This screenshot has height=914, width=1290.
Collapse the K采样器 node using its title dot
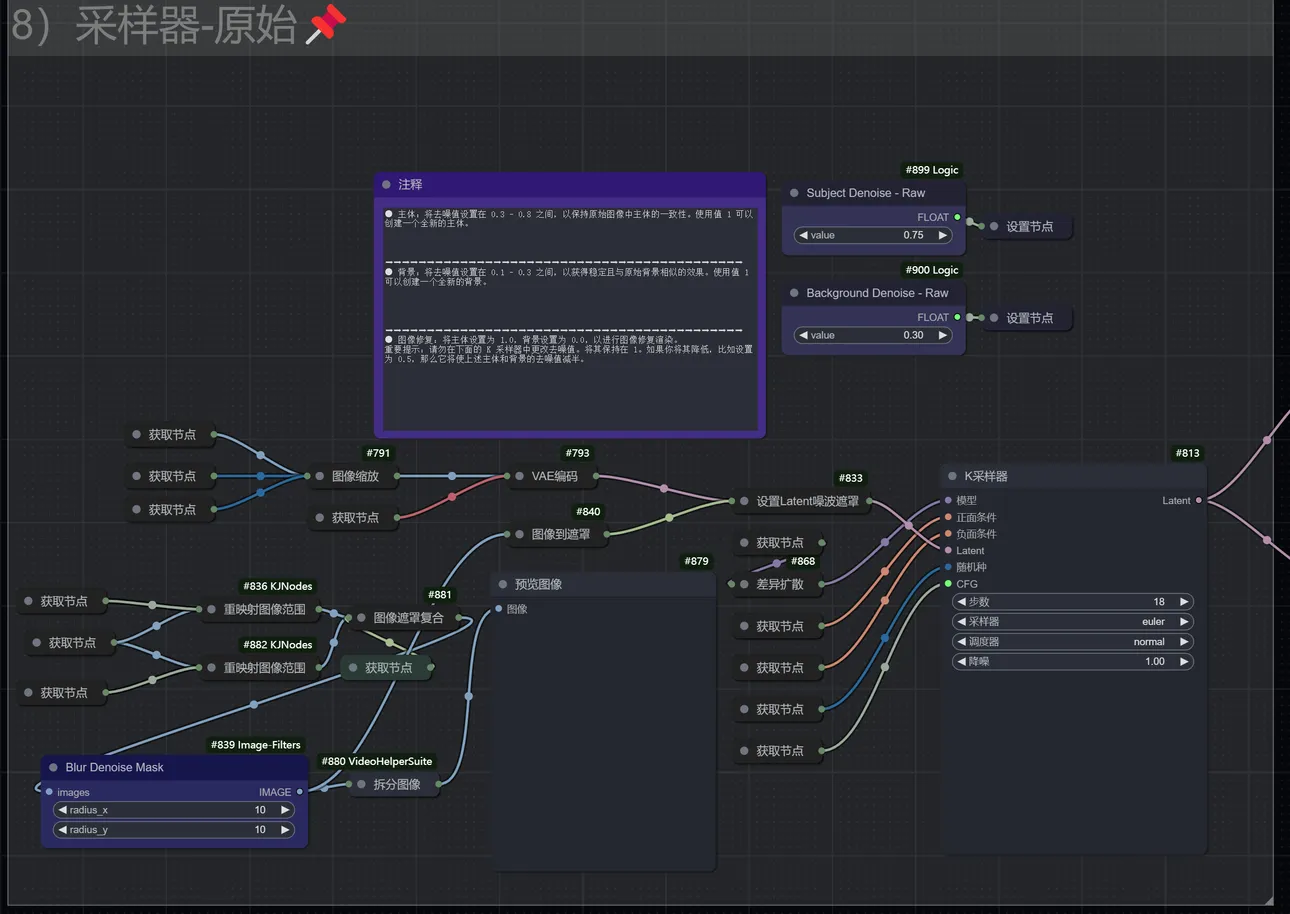pos(952,477)
